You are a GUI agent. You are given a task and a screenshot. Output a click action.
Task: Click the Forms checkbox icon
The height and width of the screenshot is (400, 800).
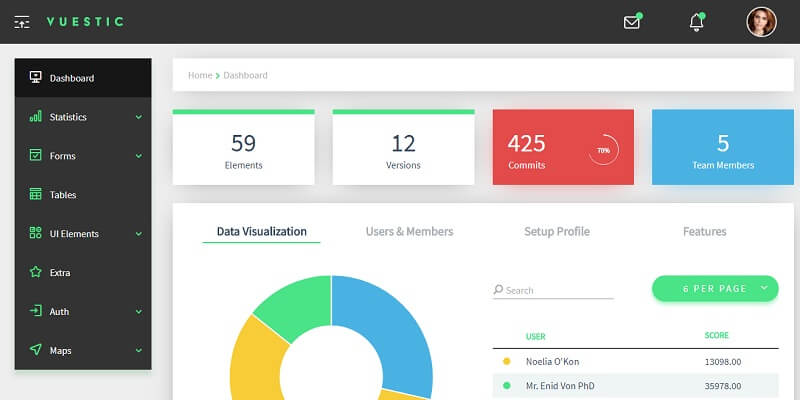tap(35, 155)
